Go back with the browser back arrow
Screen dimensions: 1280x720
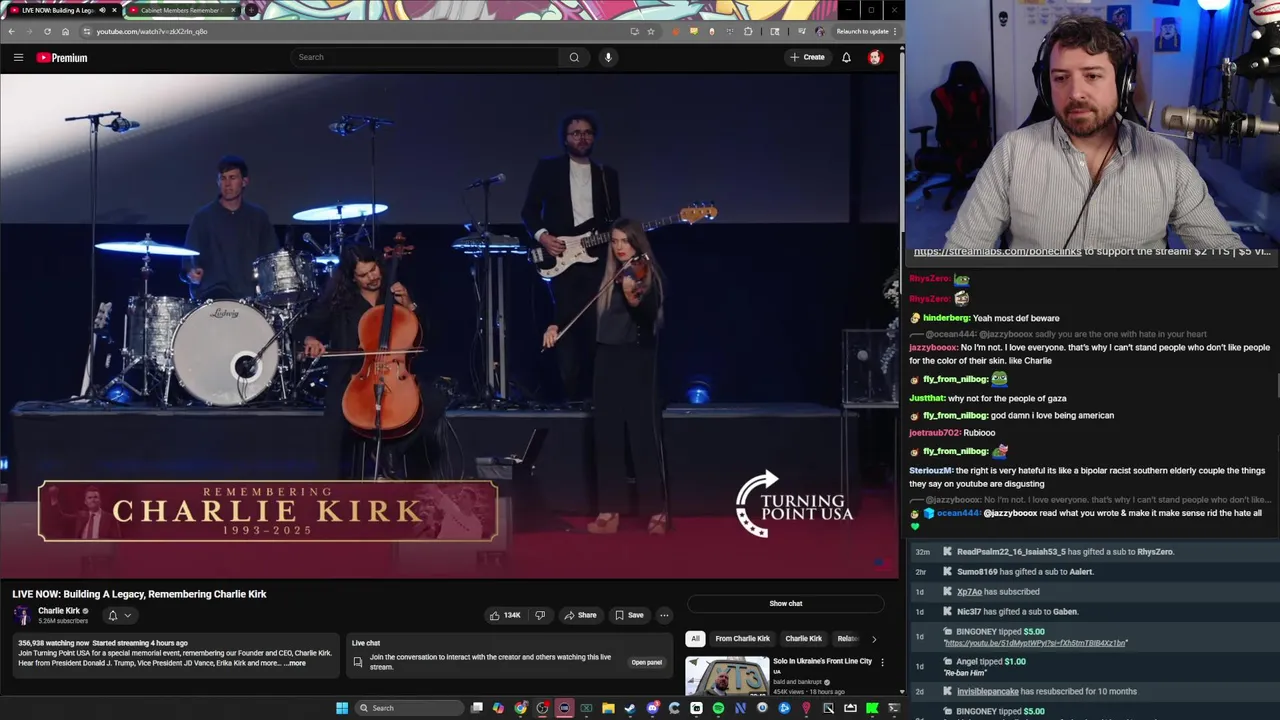click(x=11, y=31)
